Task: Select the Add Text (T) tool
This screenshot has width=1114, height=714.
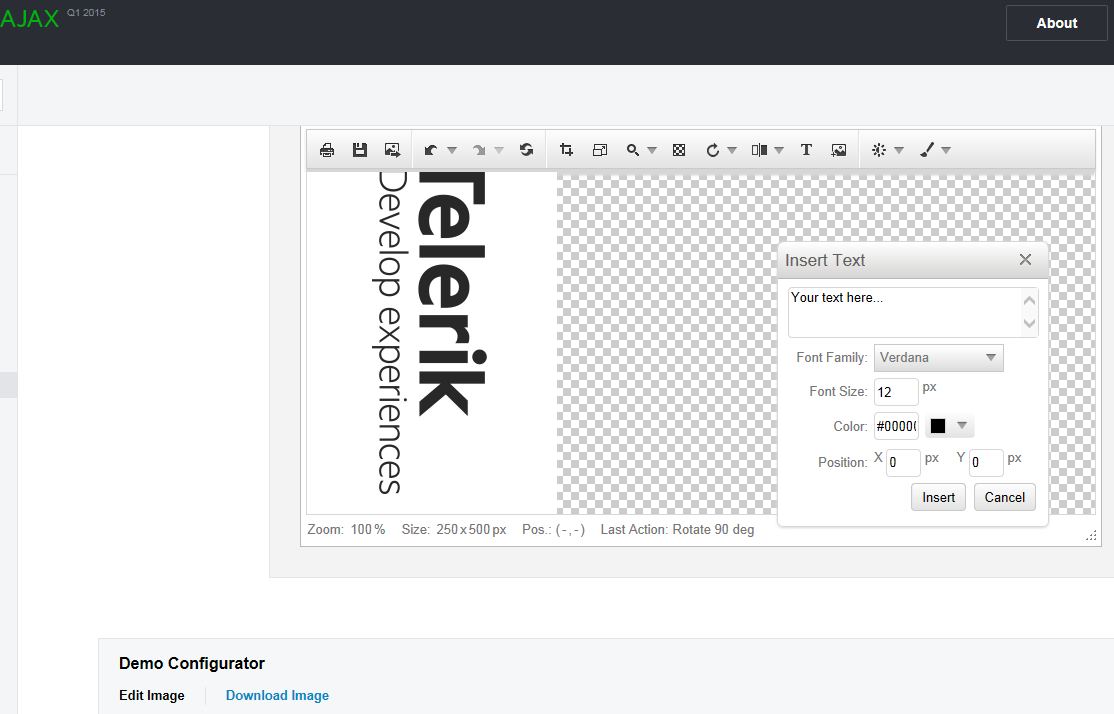Action: [x=806, y=150]
